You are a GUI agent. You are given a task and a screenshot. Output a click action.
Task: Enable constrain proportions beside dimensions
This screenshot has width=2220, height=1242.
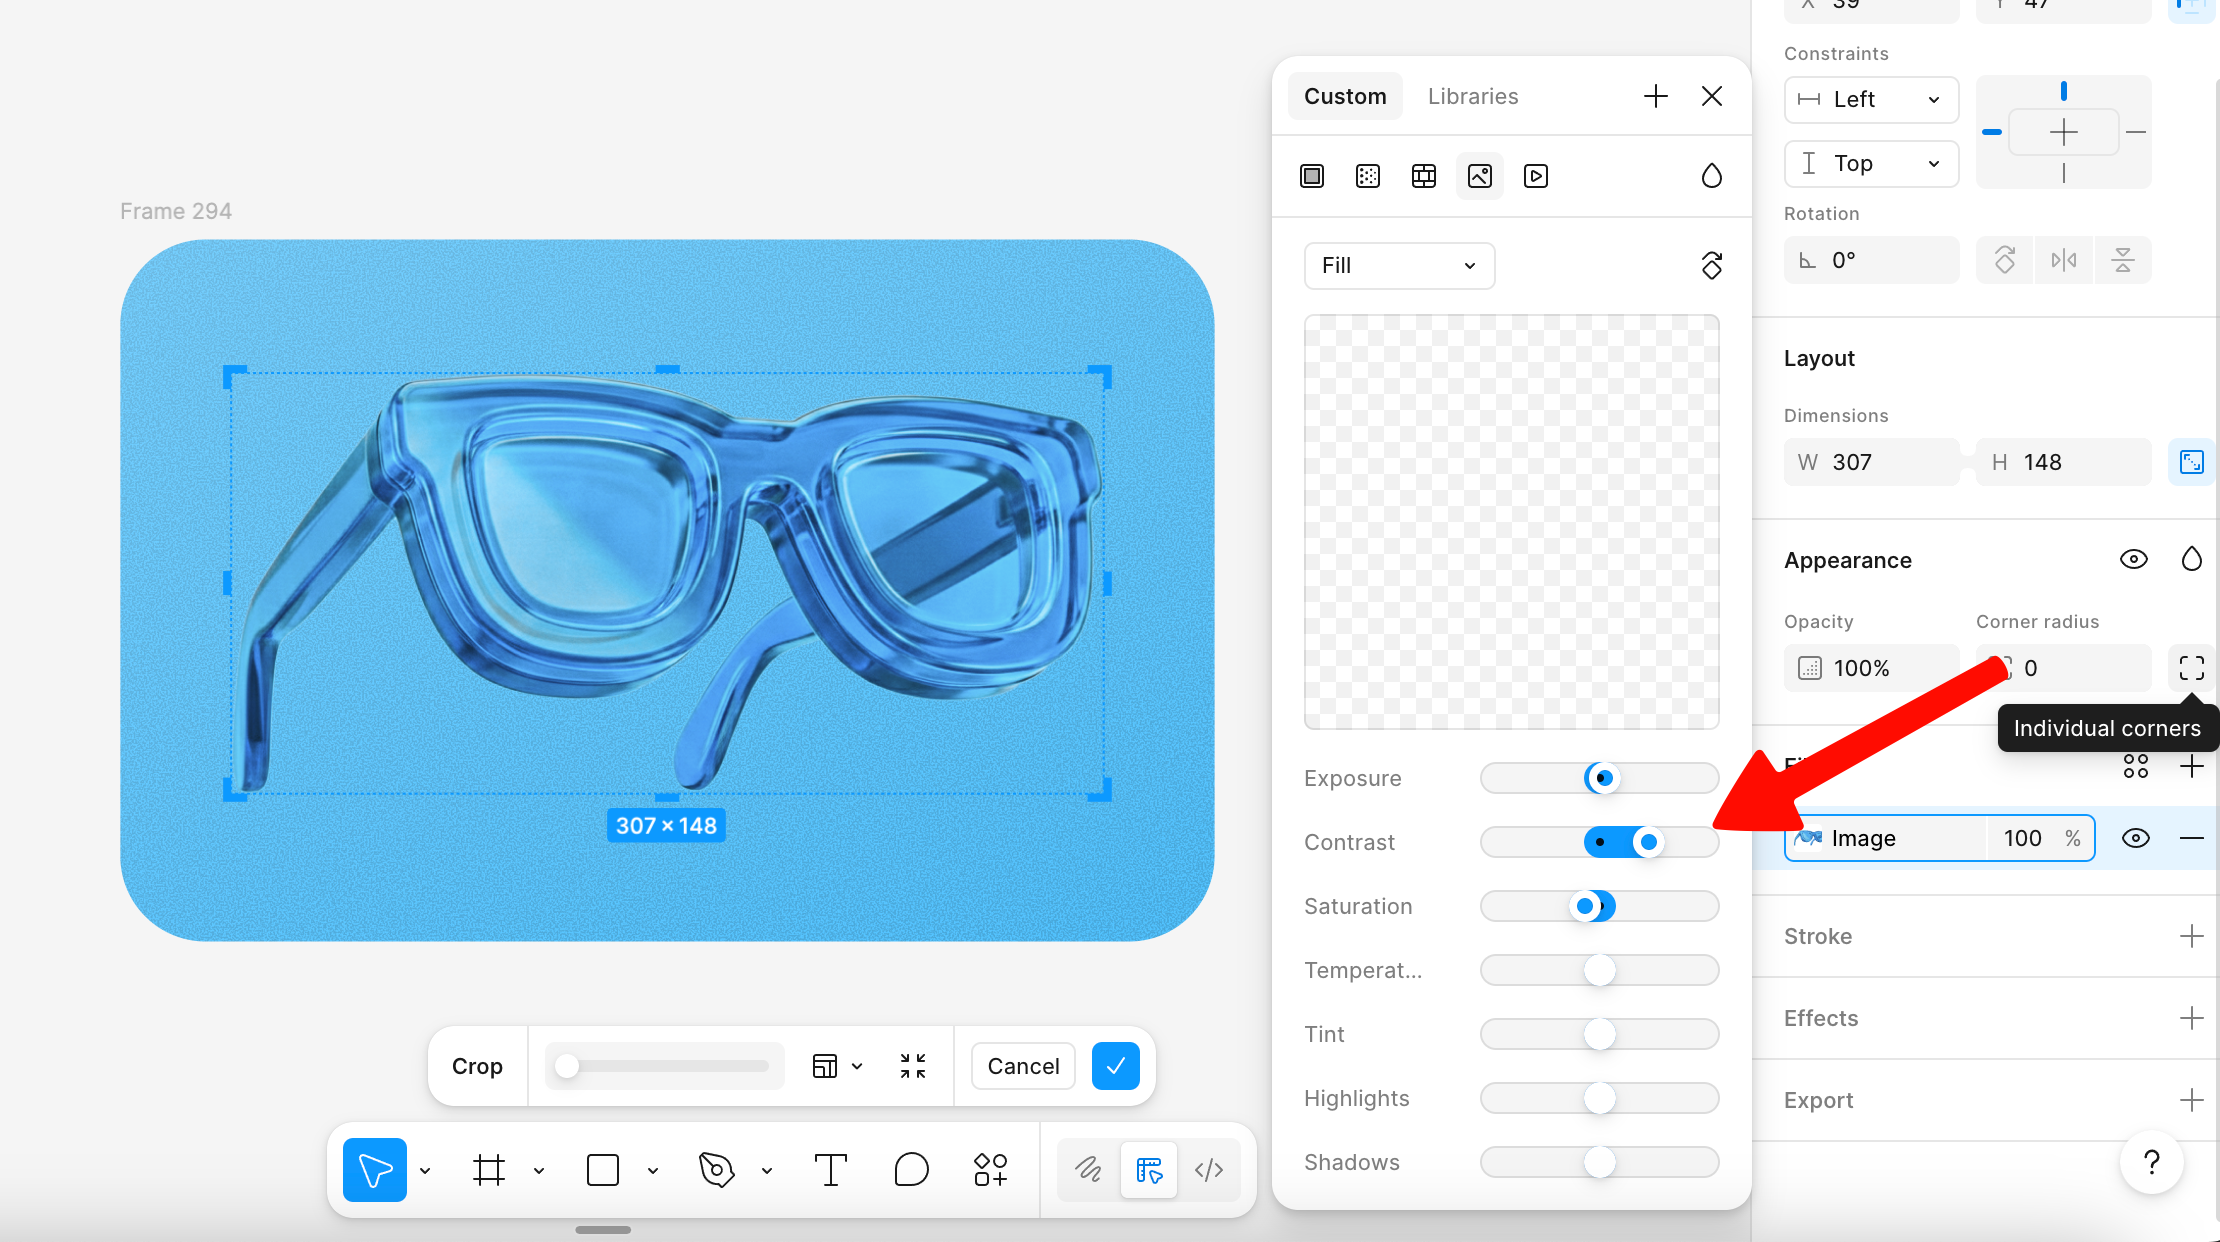pos(2191,461)
